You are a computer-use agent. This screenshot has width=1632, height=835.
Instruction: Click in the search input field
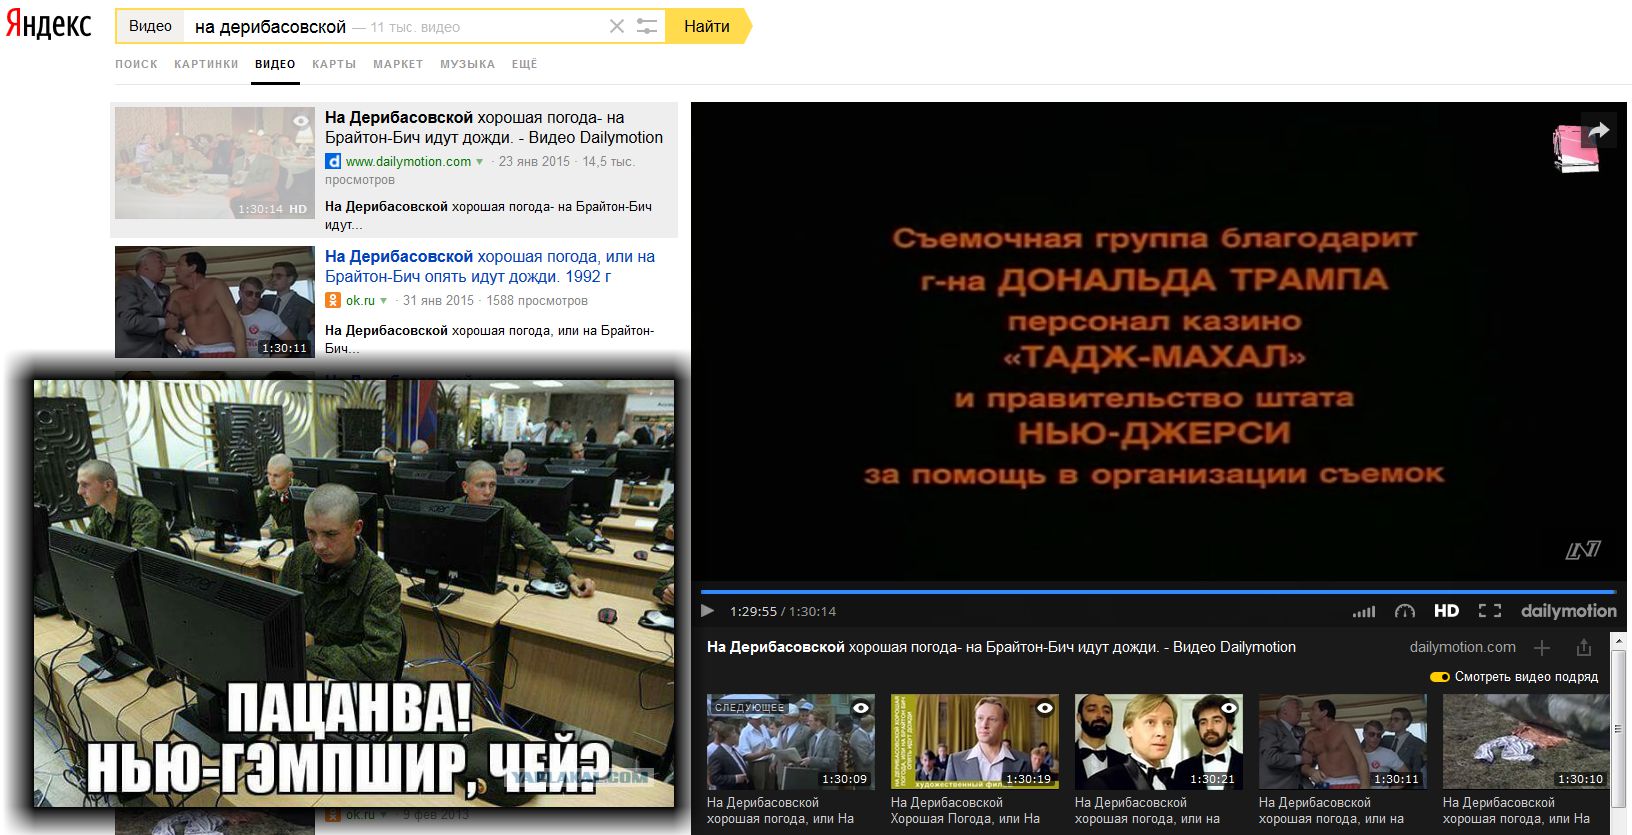395,27
